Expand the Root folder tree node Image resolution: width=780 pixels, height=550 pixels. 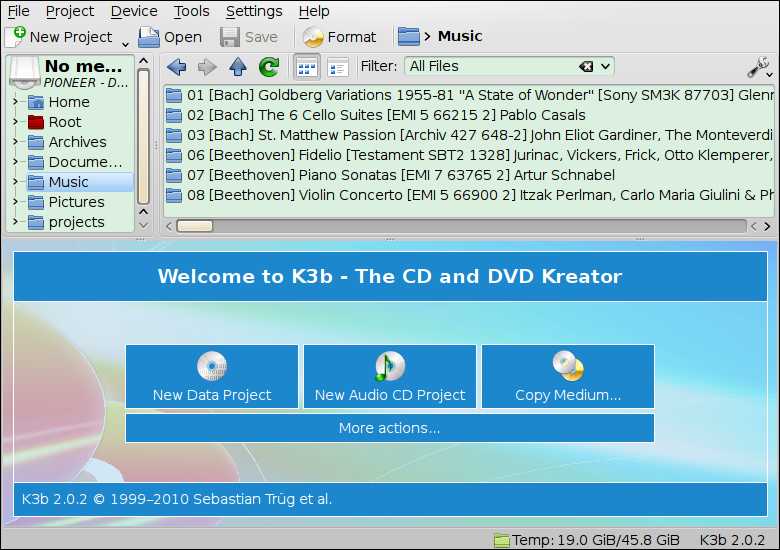pos(15,122)
